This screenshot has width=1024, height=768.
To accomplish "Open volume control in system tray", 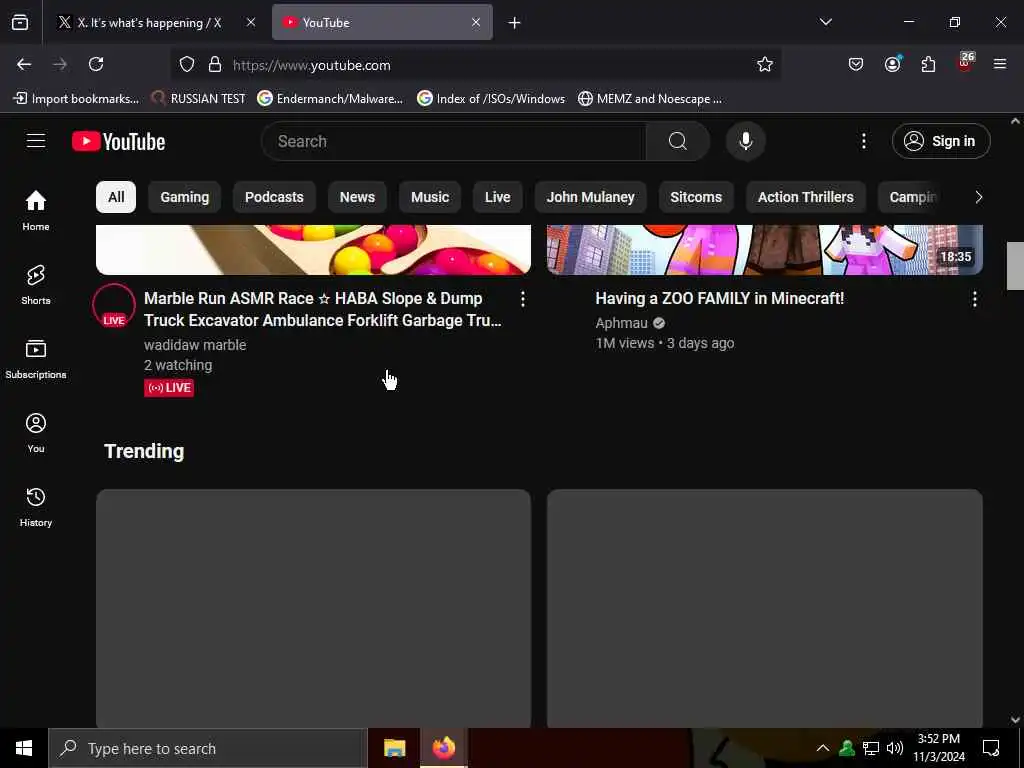I will [895, 748].
